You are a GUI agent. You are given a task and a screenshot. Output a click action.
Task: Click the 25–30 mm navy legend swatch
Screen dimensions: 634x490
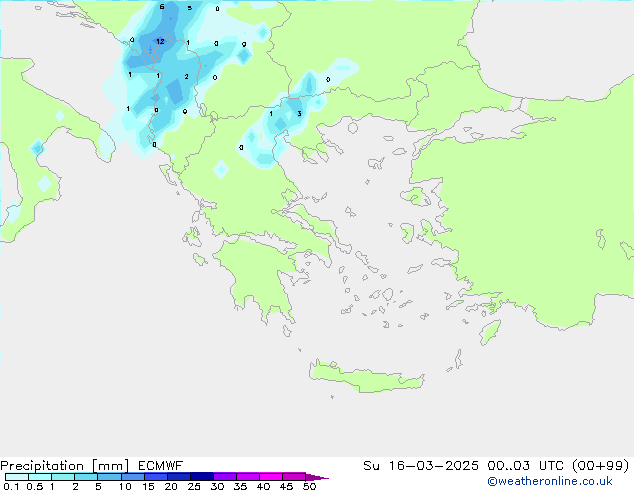click(202, 477)
